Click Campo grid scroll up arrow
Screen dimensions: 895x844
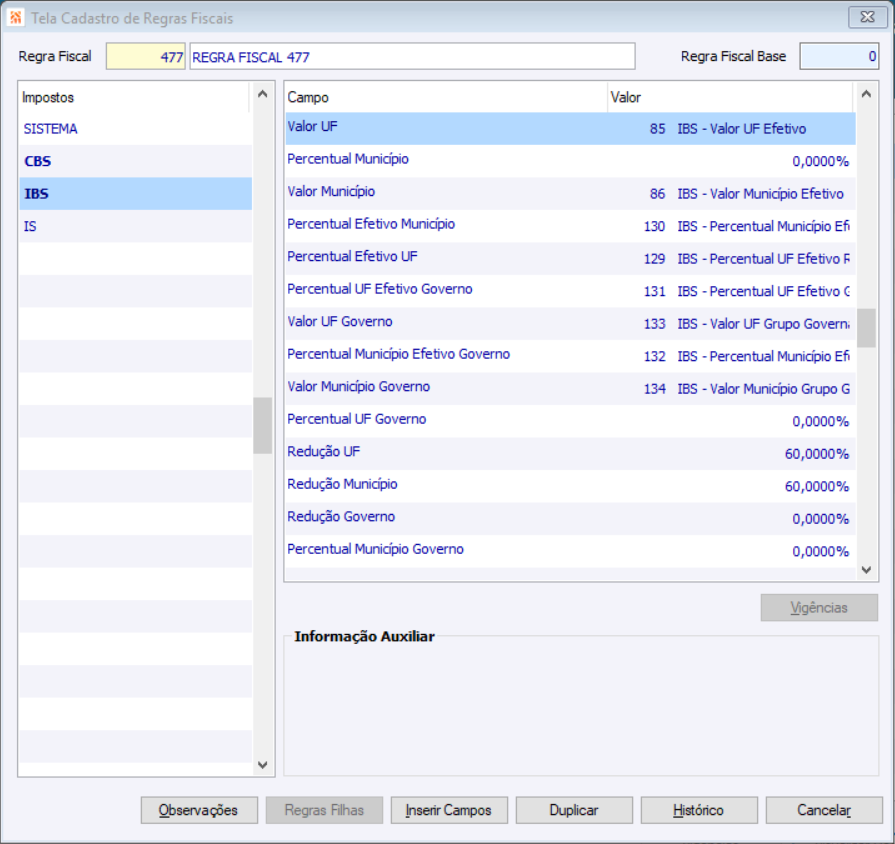[x=866, y=94]
